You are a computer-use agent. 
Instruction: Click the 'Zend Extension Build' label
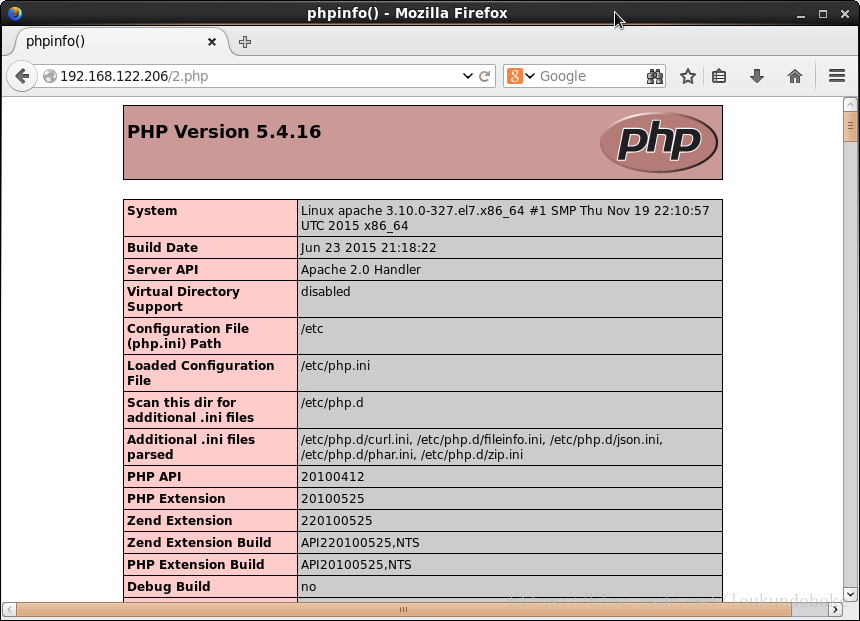(x=199, y=543)
